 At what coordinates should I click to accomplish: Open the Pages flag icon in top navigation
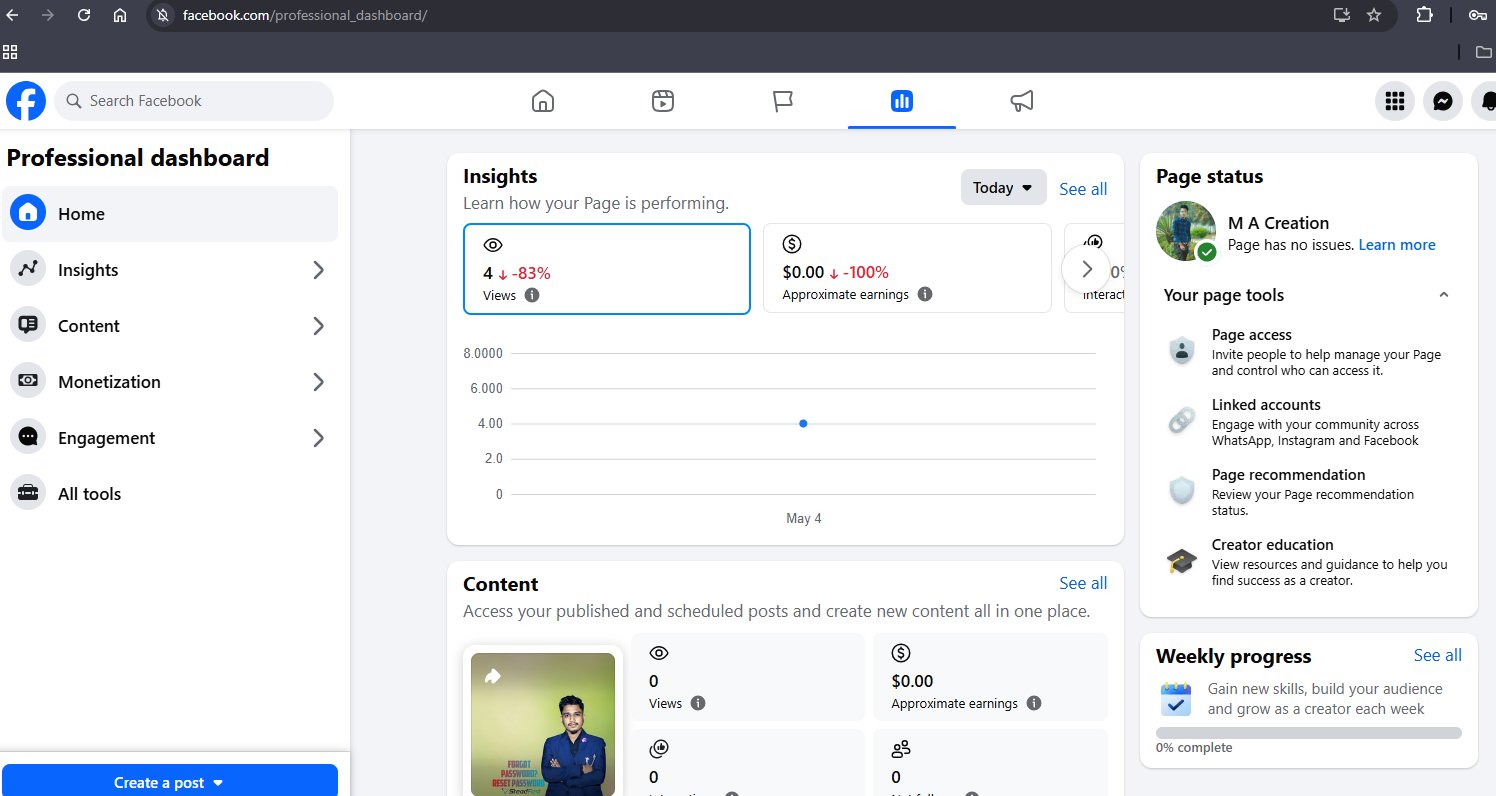click(x=783, y=101)
